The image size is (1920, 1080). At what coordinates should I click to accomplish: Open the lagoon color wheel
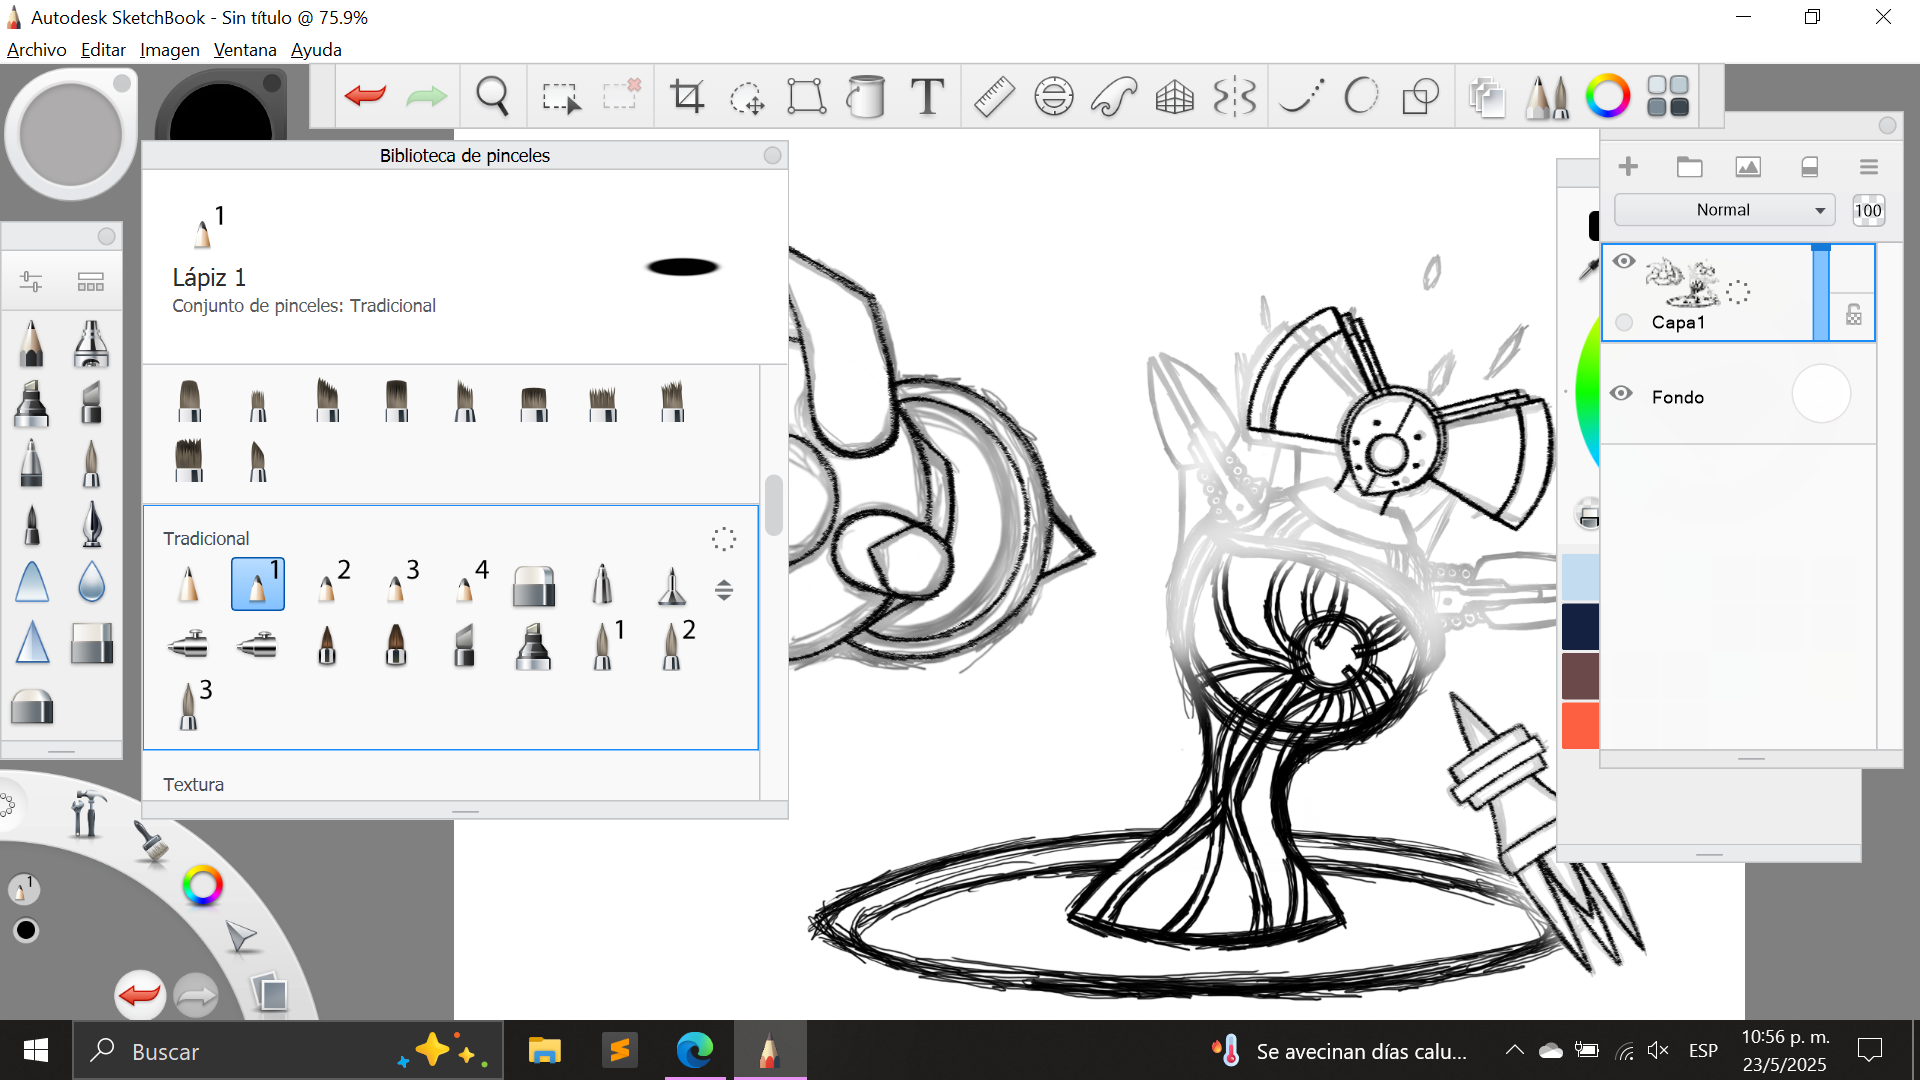(x=203, y=885)
